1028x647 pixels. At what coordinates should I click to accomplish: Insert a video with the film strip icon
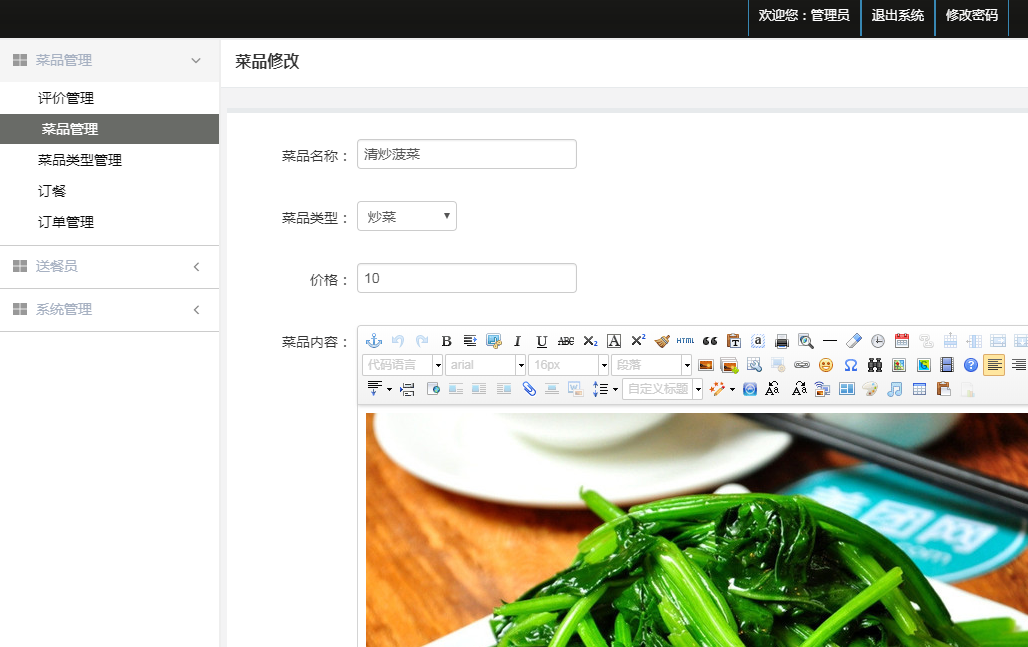coord(947,365)
